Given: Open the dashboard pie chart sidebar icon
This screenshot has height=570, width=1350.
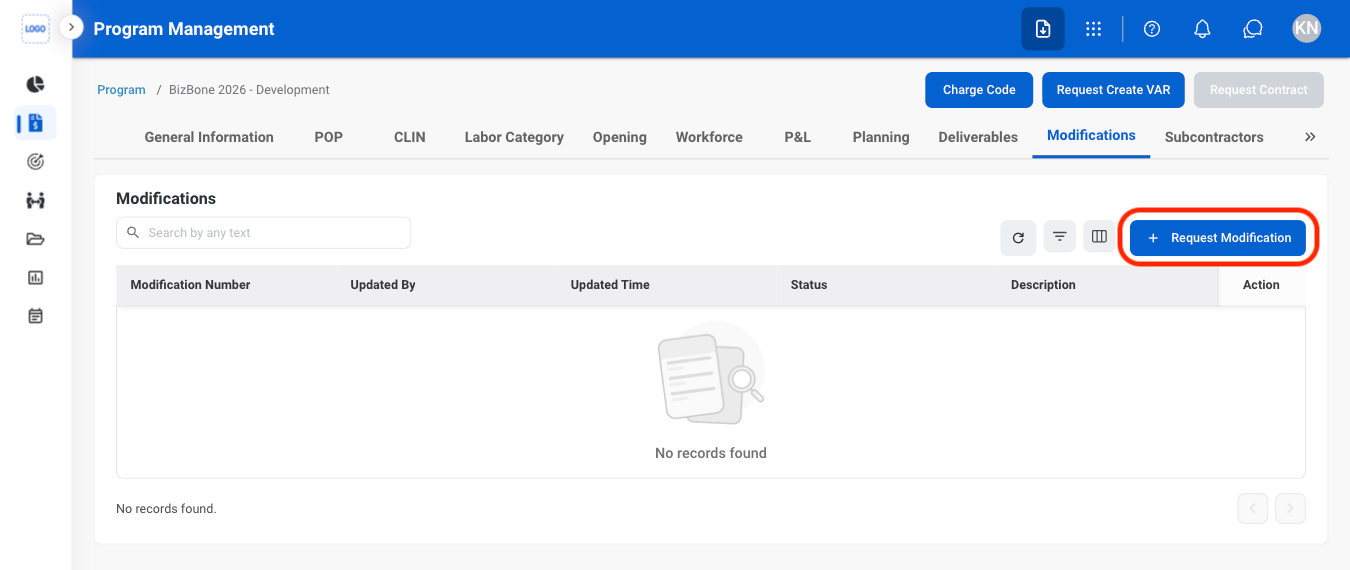Looking at the screenshot, I should click(35, 84).
